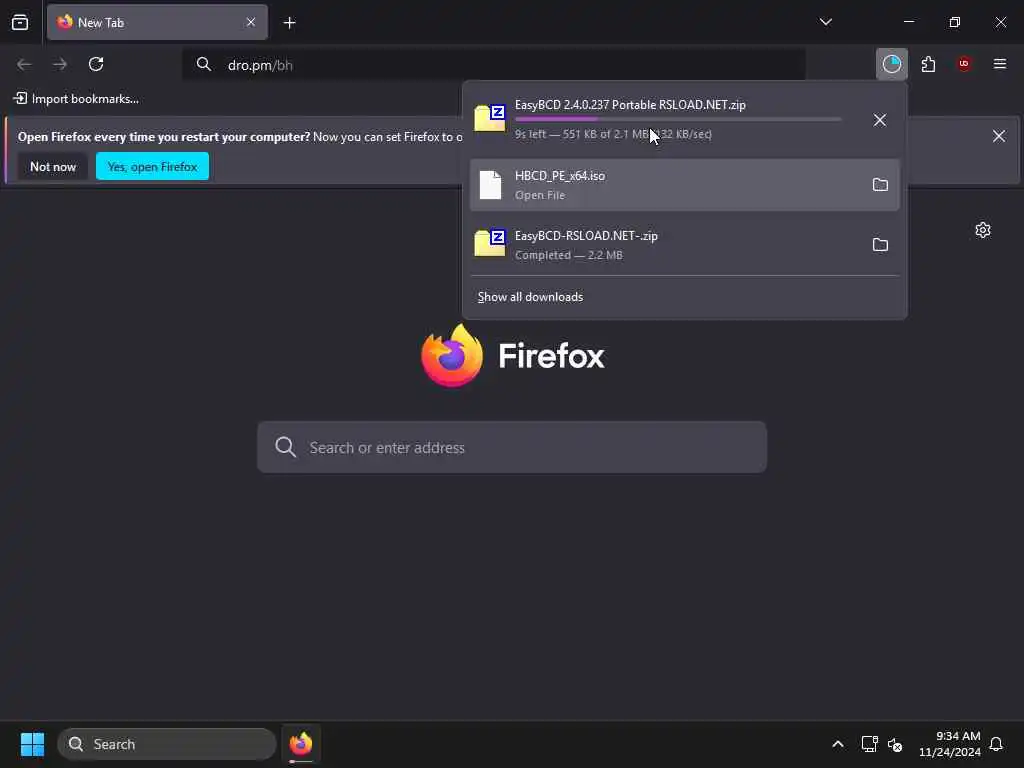The width and height of the screenshot is (1024, 768).
Task: Click the taskbar Search box
Action: 167,744
